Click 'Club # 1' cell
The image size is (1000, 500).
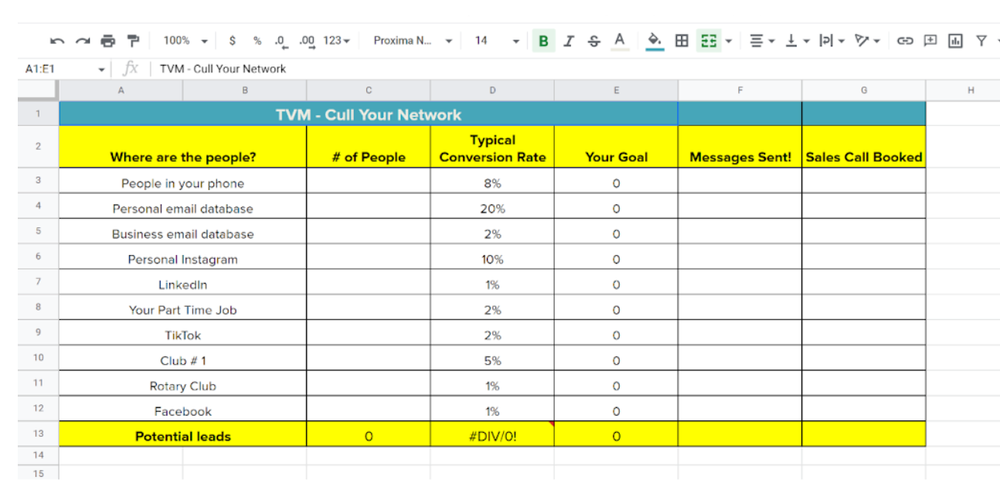183,358
